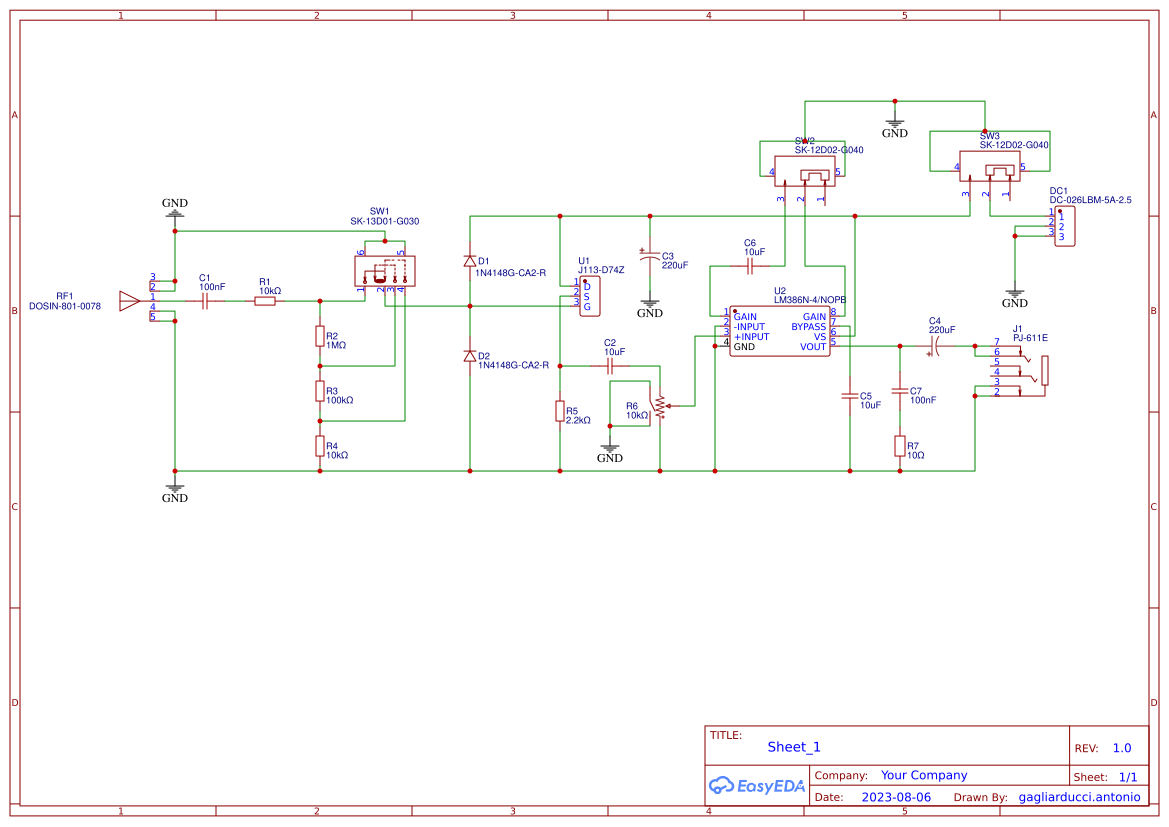Image resolution: width=1169 pixels, height=827 pixels.
Task: Select resistor R5 2.2kΩ symbol
Action: (x=560, y=411)
